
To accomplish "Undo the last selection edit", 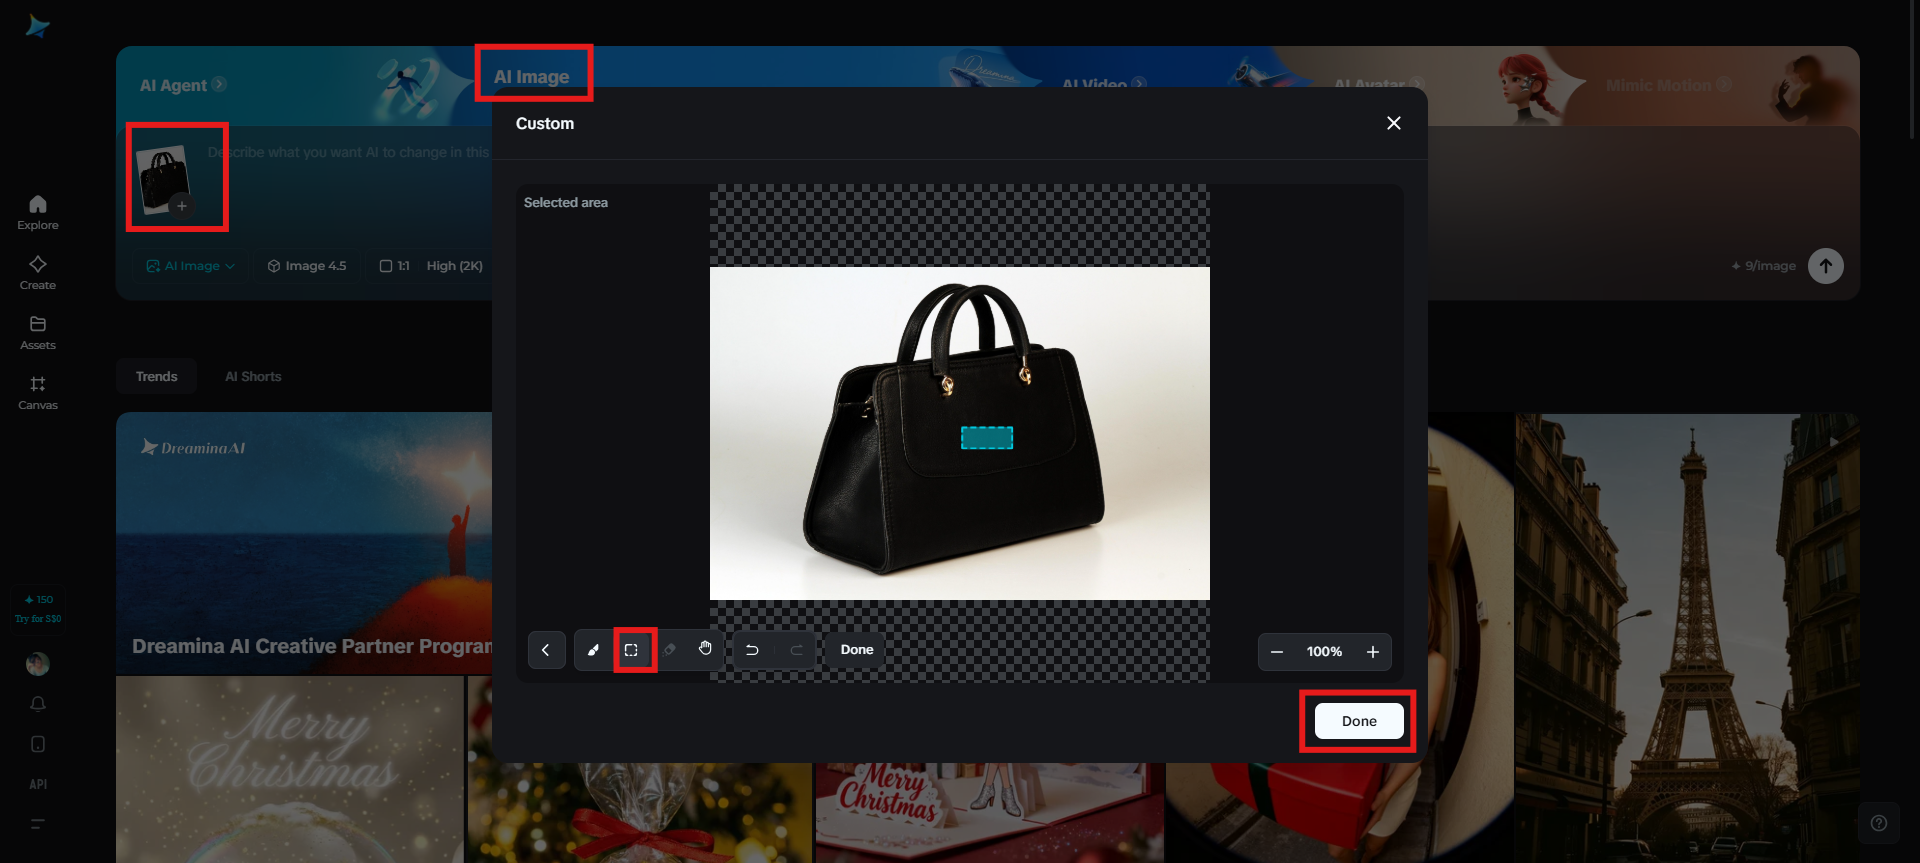I will click(752, 650).
